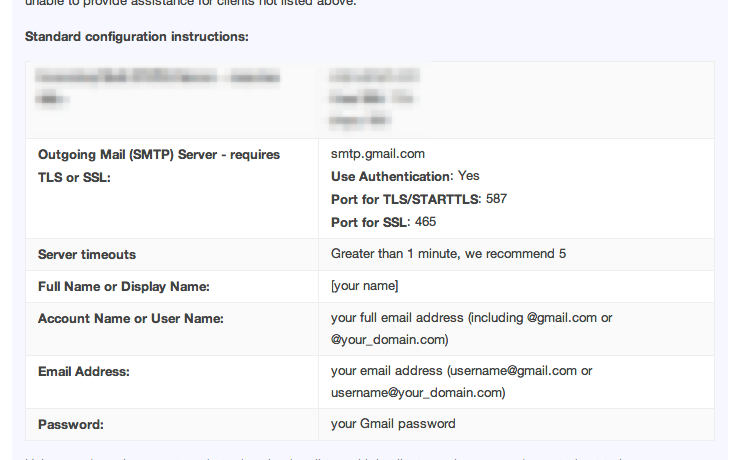Click the 'Port for TLS/STARTTLS: 587' line
The image size is (738, 460).
point(419,199)
